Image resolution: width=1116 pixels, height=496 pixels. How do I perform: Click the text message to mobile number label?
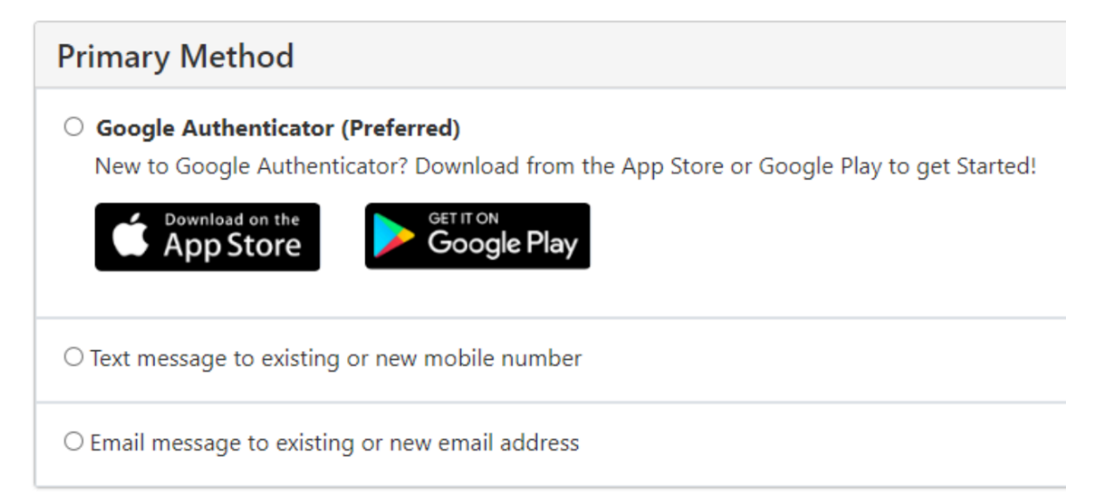pos(336,358)
